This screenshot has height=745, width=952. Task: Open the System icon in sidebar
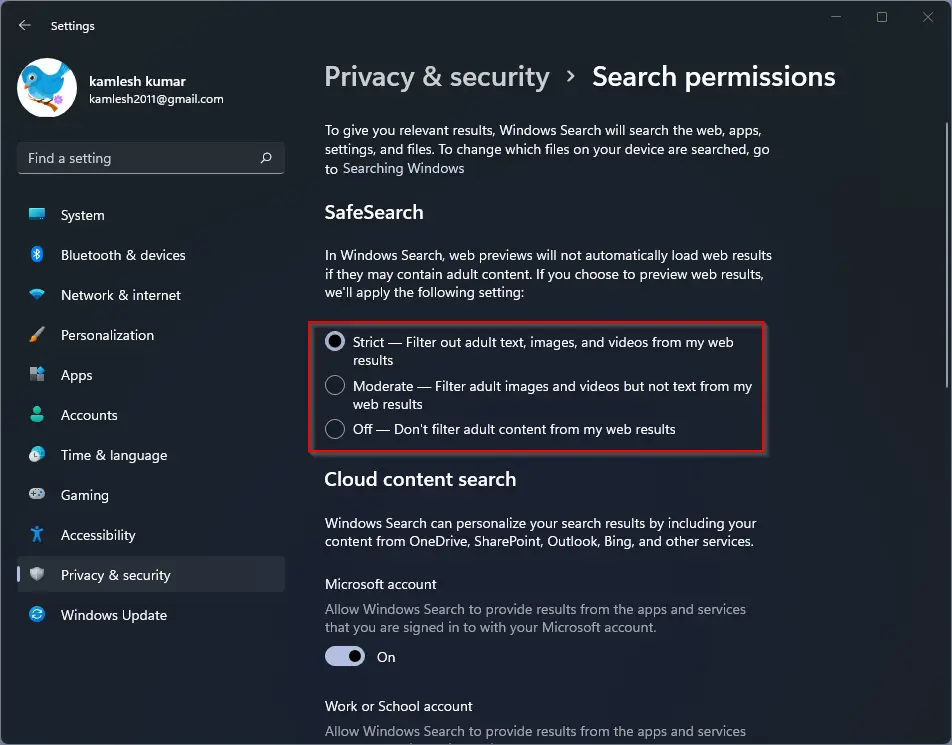pyautogui.click(x=37, y=214)
